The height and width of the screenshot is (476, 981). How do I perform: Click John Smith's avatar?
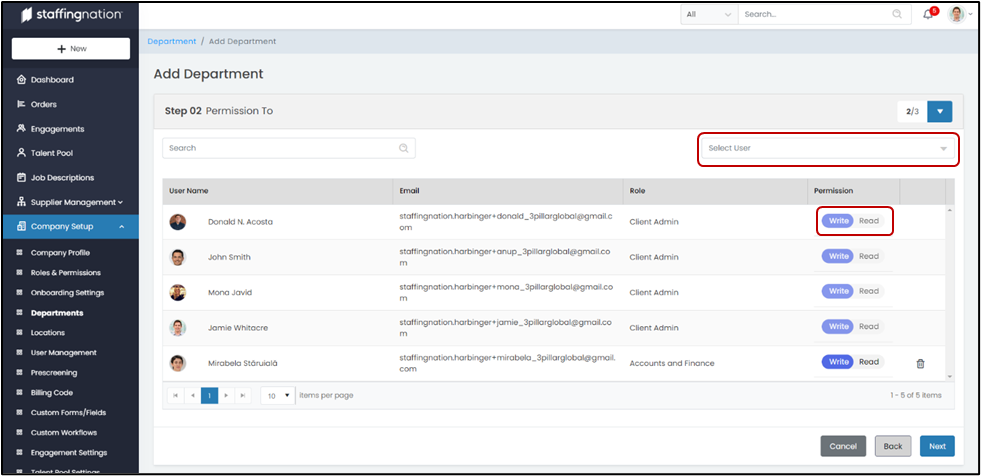pyautogui.click(x=178, y=257)
